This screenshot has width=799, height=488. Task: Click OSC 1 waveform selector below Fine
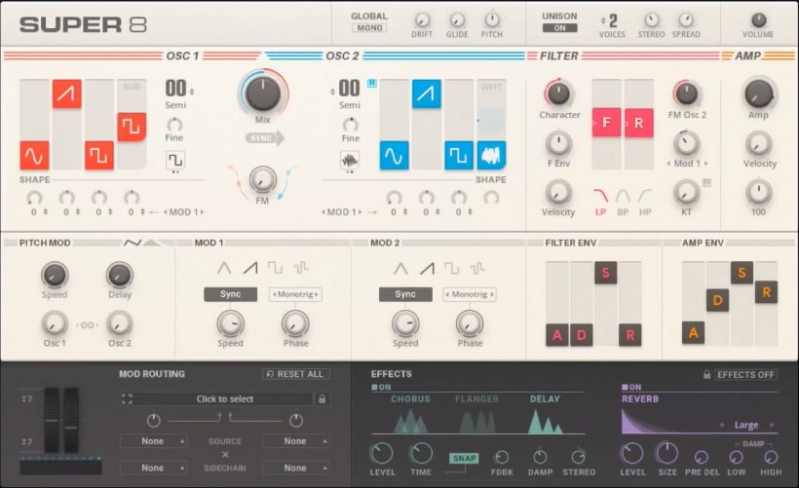tap(175, 160)
